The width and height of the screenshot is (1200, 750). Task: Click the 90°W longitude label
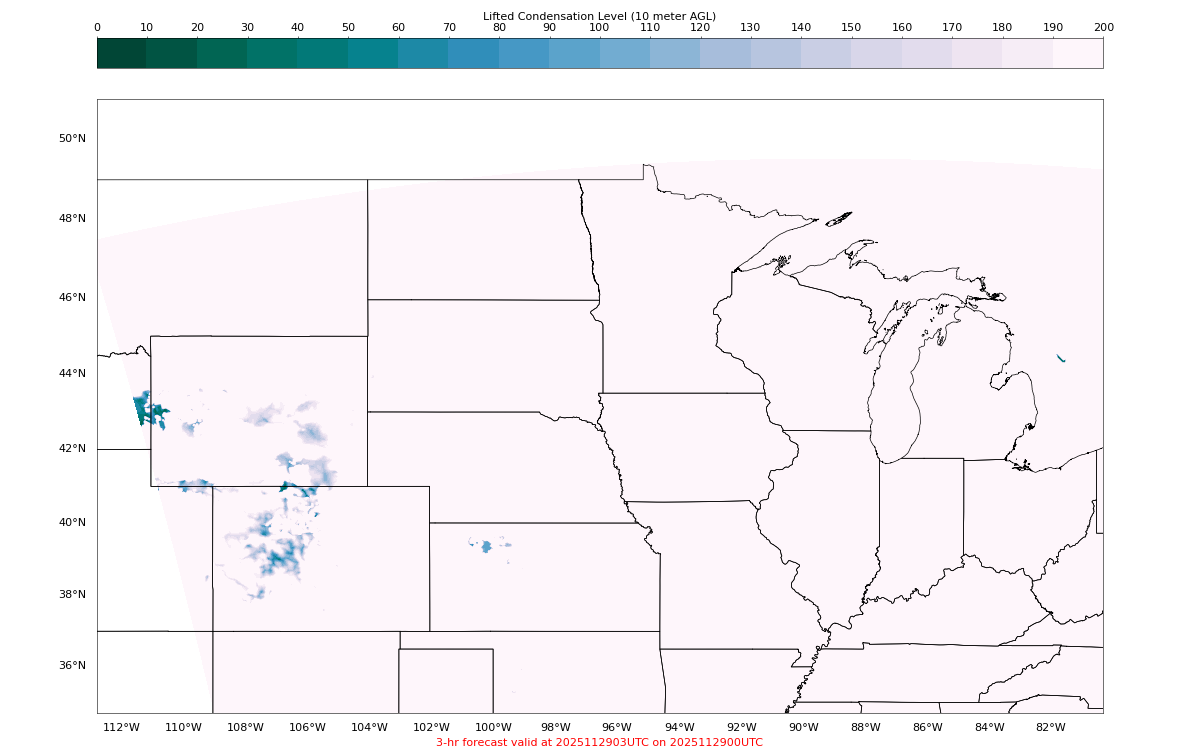coord(803,727)
